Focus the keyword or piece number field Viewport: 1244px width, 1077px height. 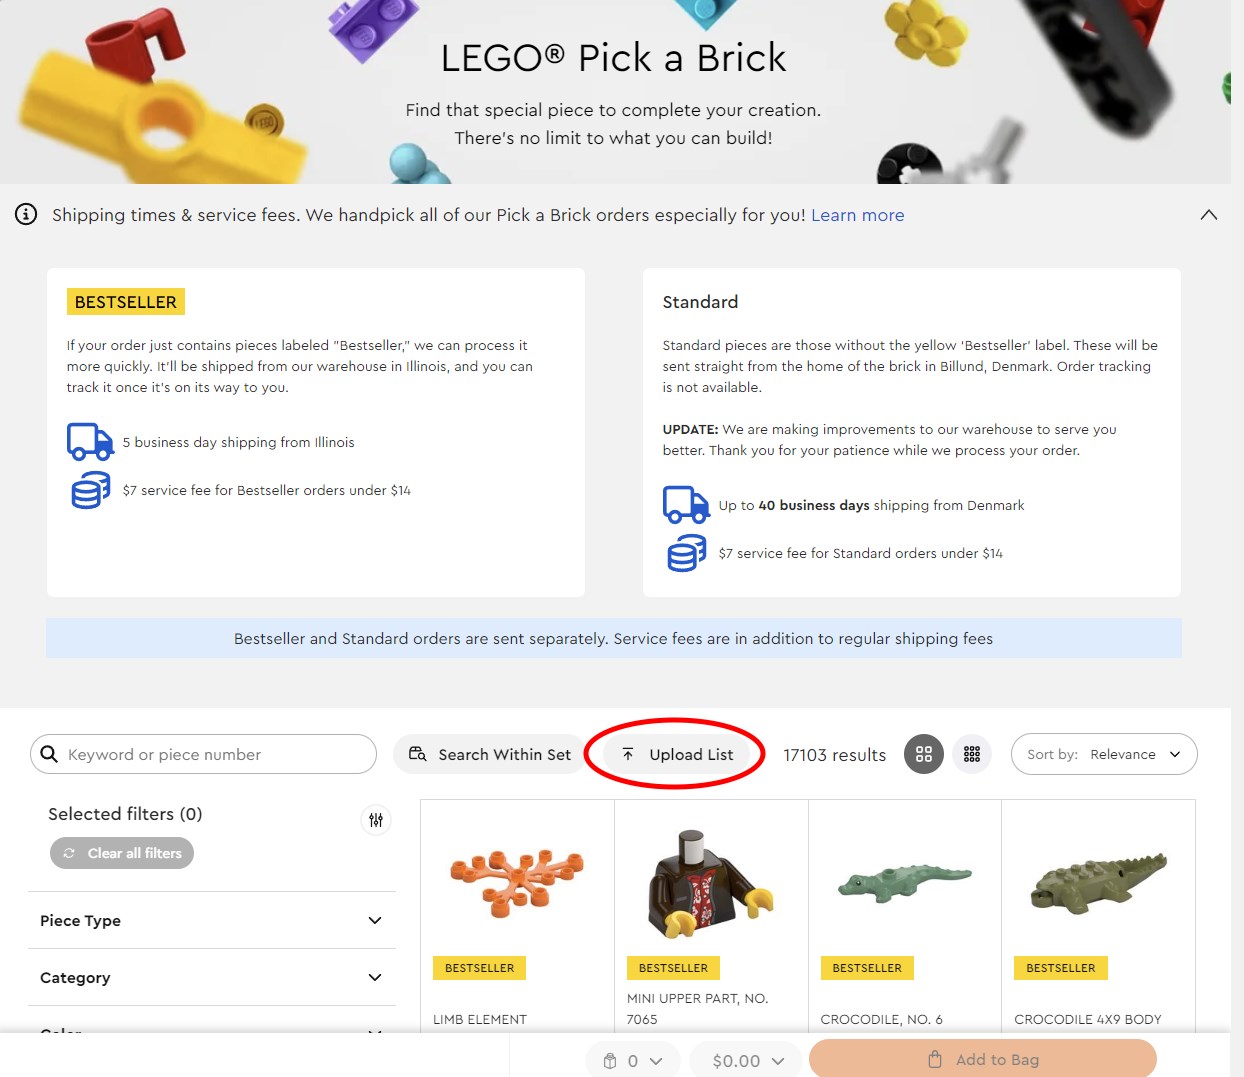(x=215, y=754)
